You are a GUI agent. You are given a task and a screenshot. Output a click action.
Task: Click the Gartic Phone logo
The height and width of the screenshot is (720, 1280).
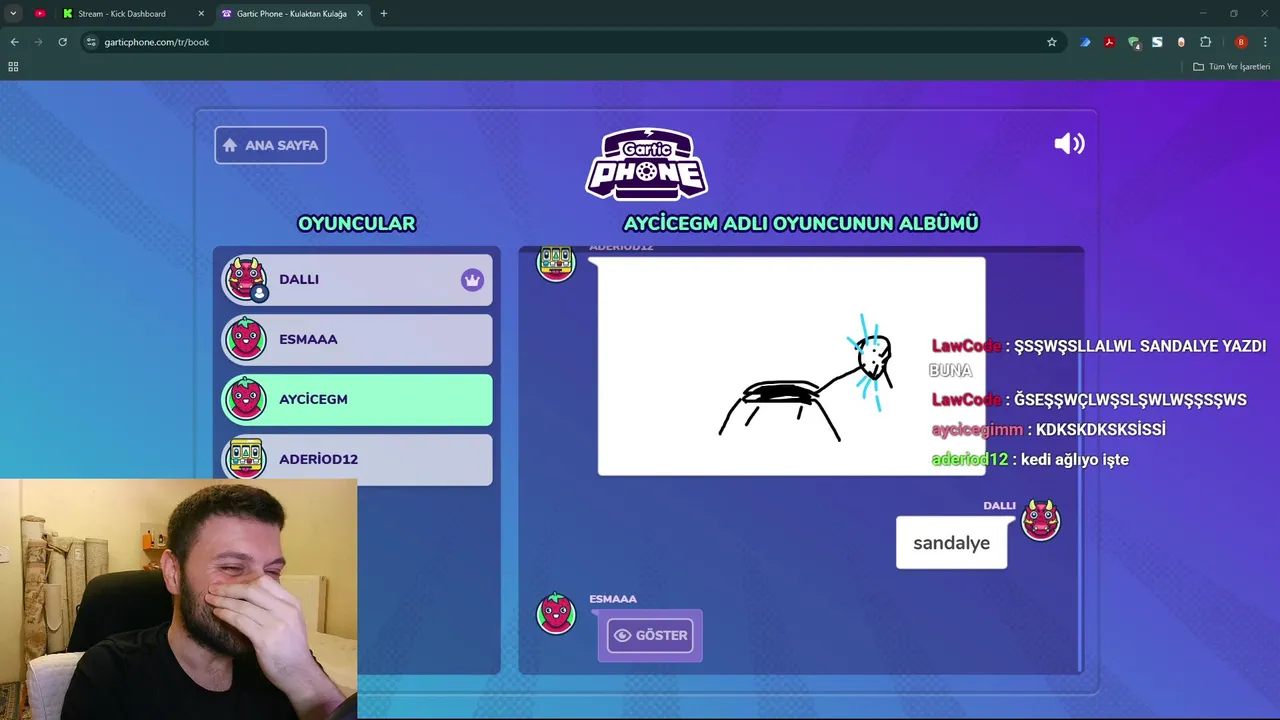[647, 163]
